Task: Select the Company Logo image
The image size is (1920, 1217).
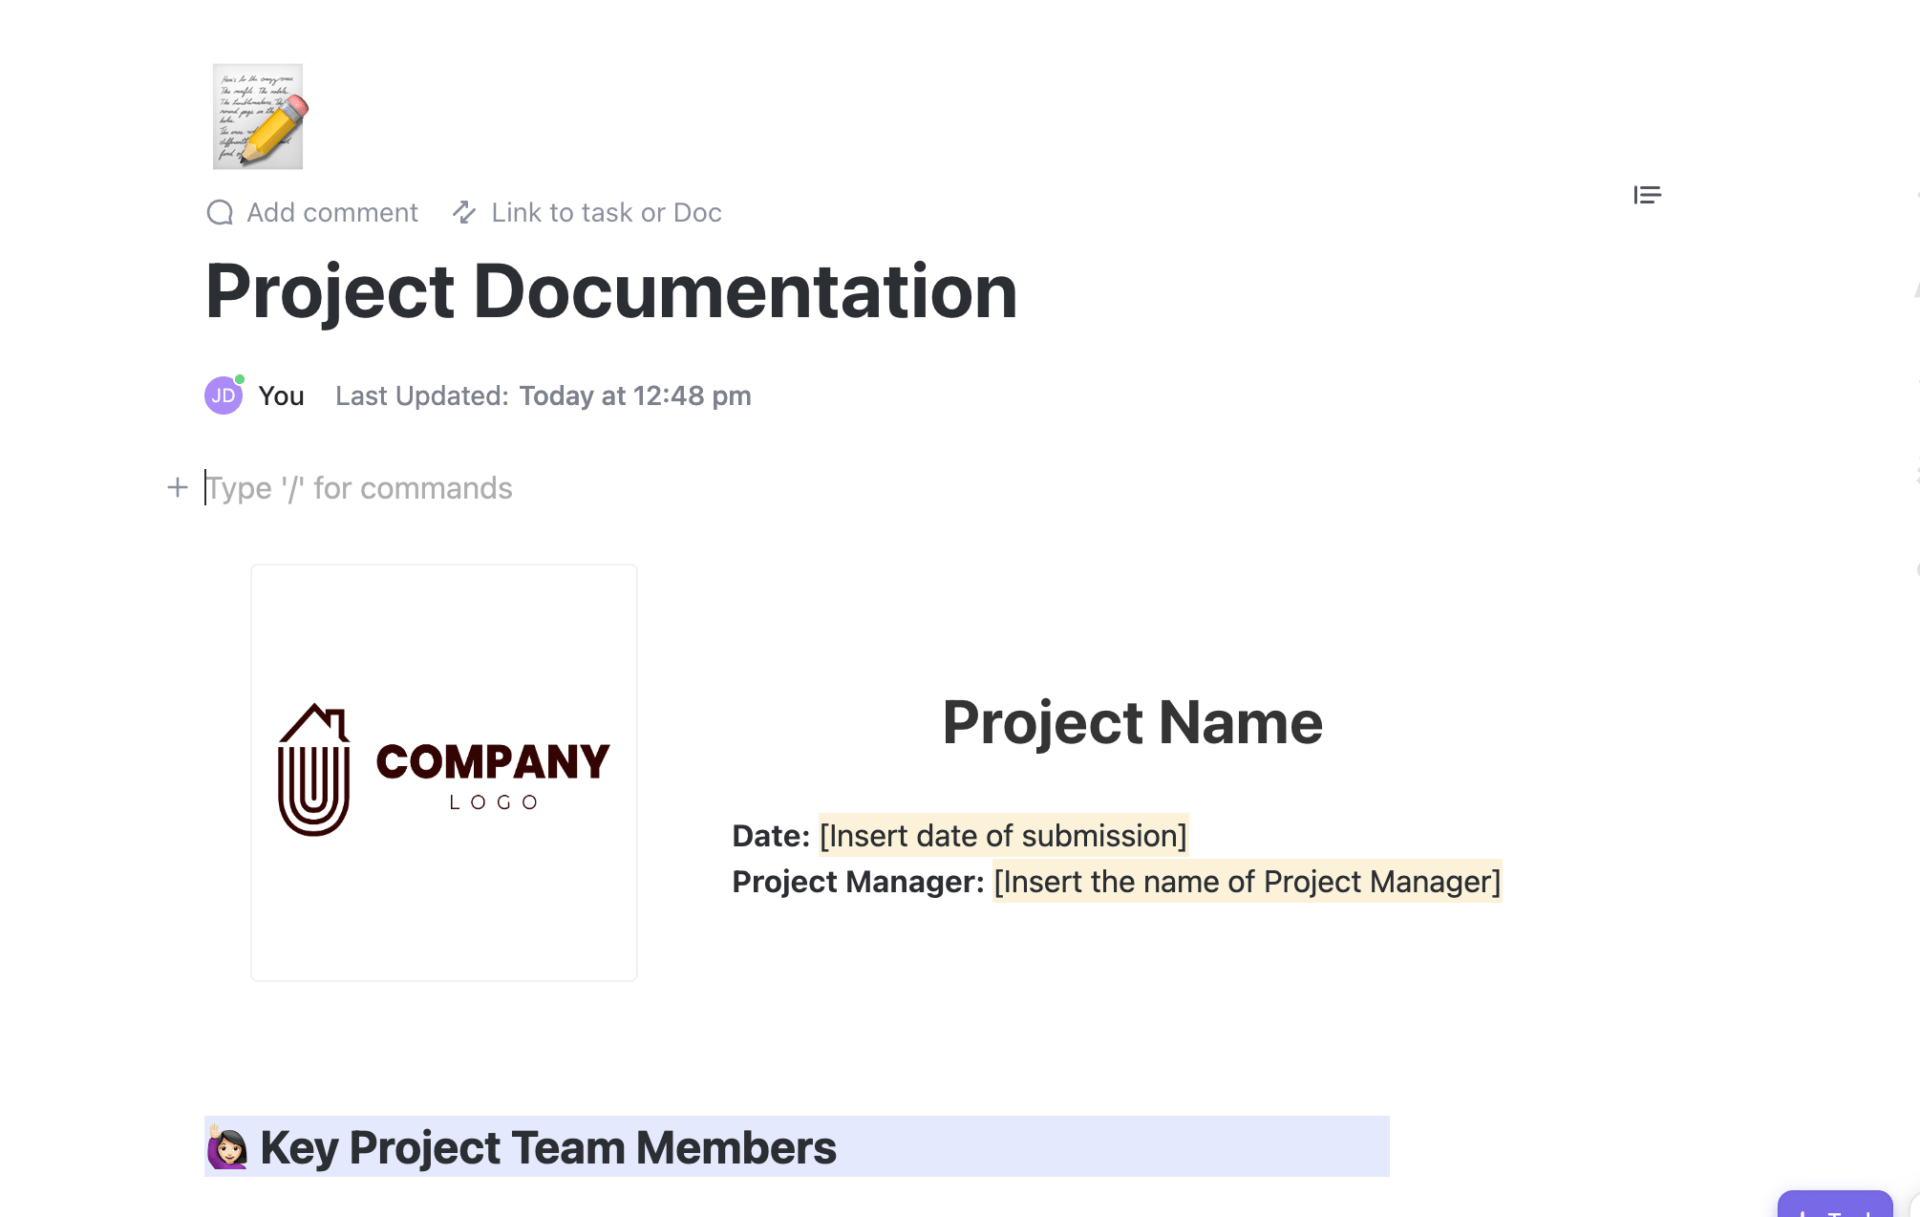Action: click(x=443, y=772)
